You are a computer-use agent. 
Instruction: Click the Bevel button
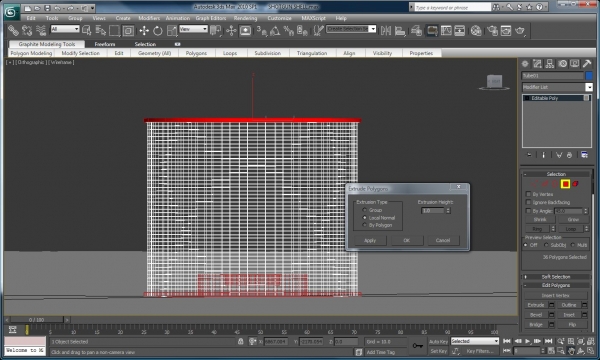[536, 314]
